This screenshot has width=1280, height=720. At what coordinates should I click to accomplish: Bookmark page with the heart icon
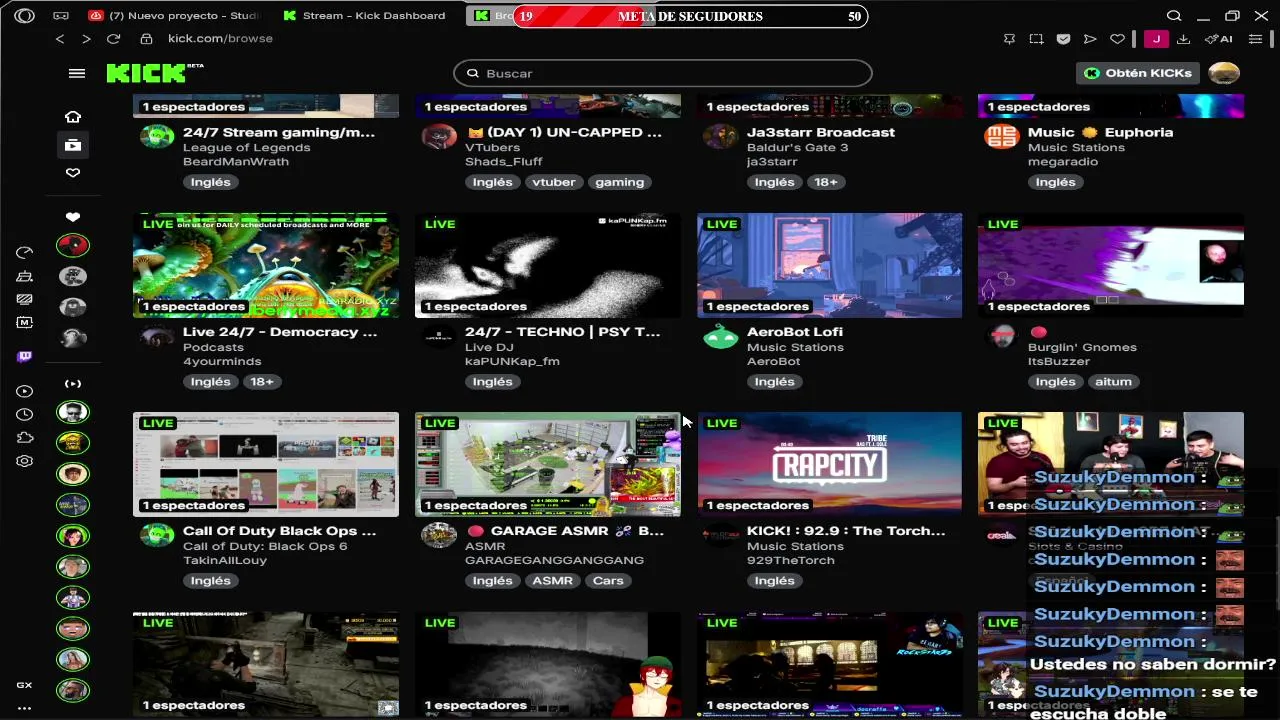click(x=1117, y=39)
